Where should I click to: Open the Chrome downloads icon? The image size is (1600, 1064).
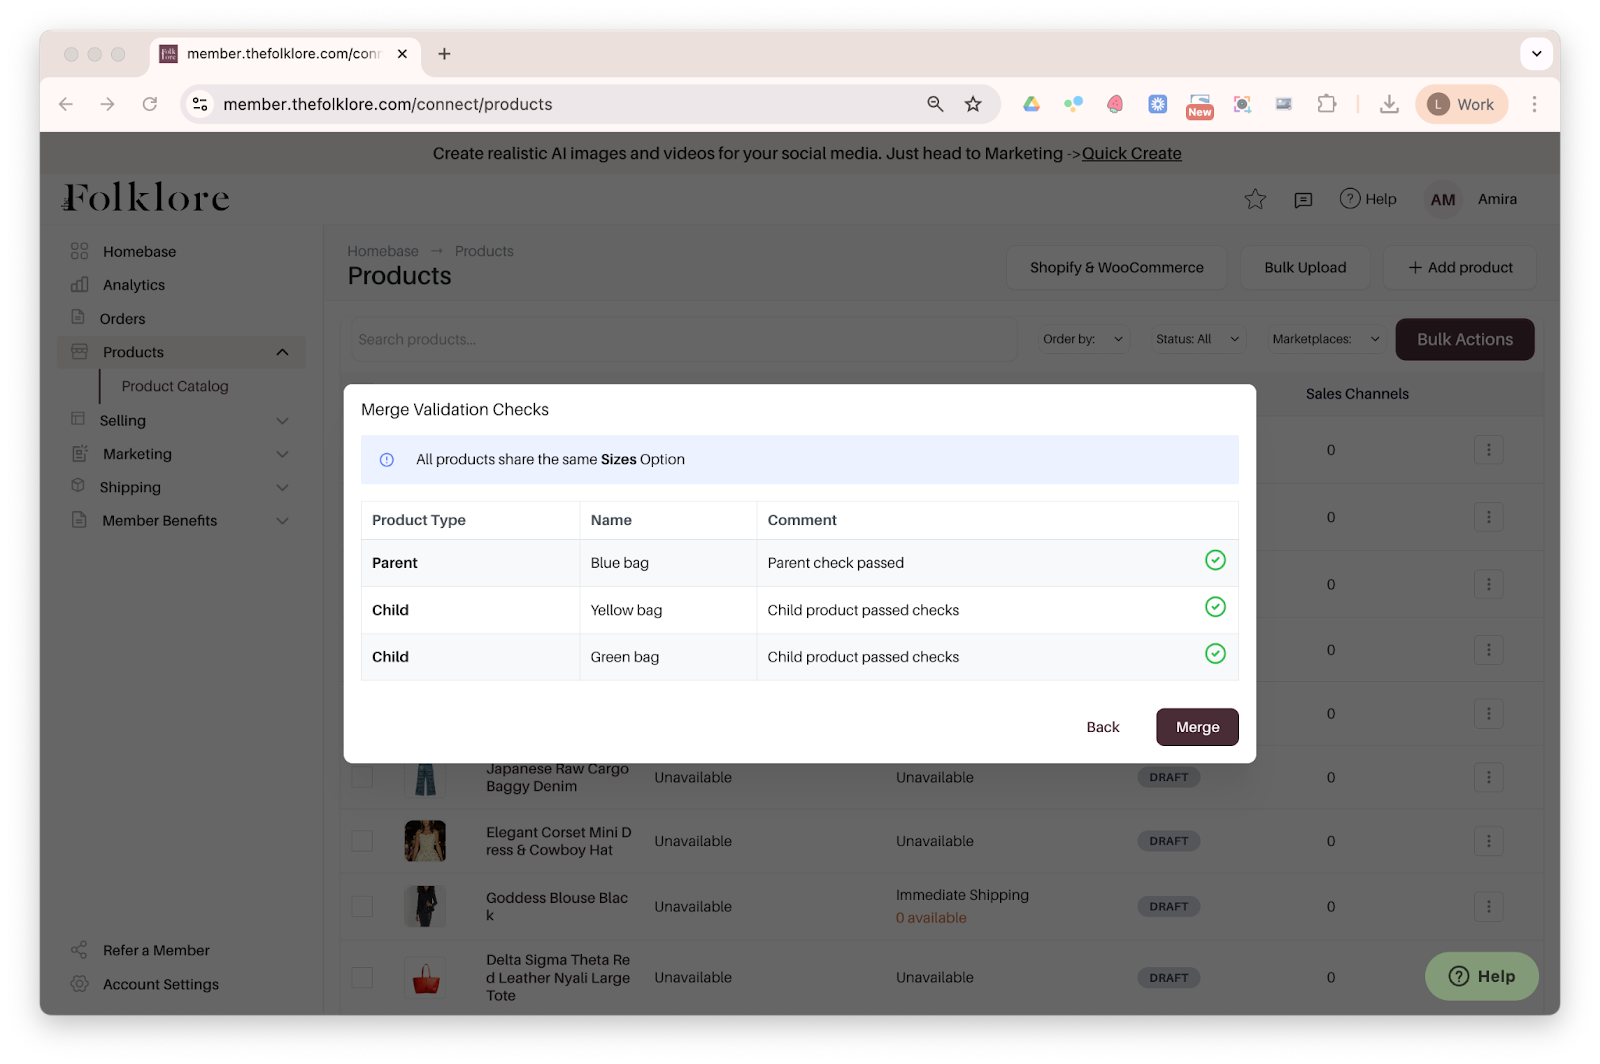click(x=1389, y=104)
